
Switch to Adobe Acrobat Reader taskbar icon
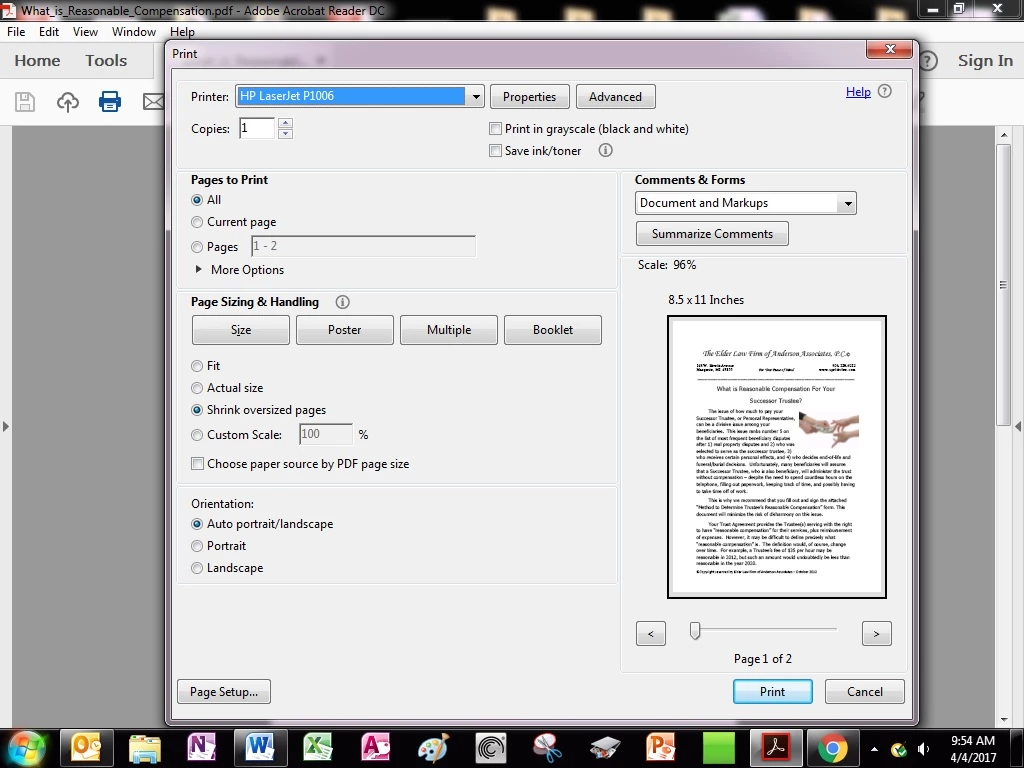click(x=775, y=747)
